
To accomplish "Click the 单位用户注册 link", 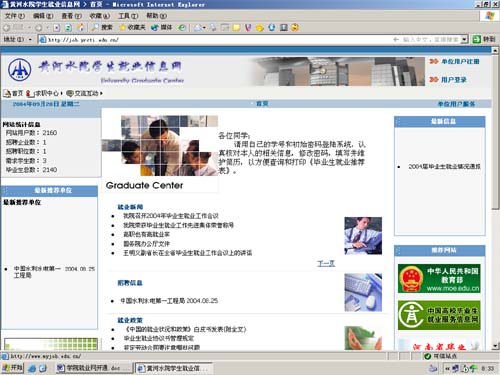I will (460, 61).
